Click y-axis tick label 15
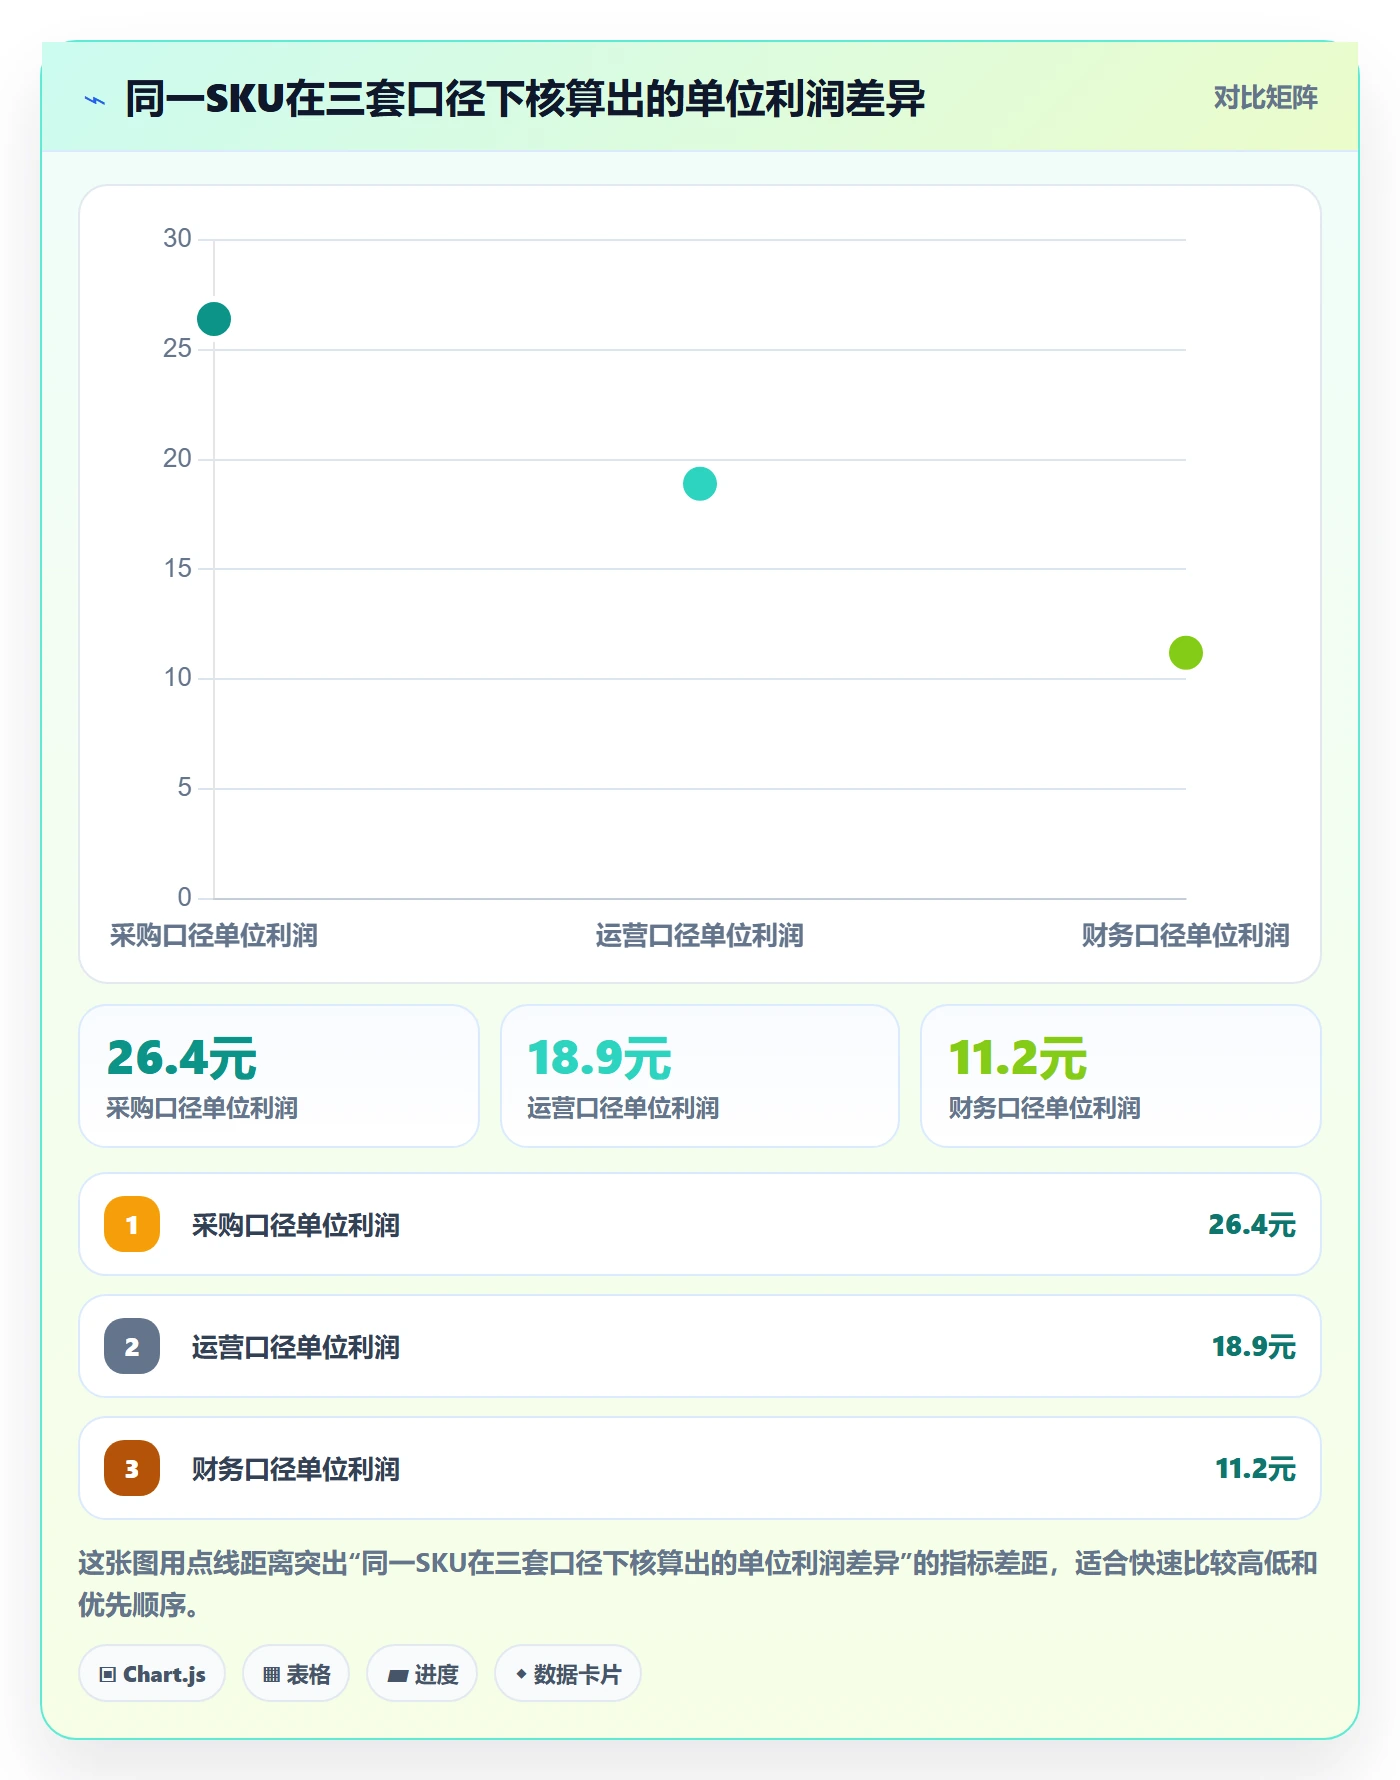The height and width of the screenshot is (1780, 1400). [177, 569]
